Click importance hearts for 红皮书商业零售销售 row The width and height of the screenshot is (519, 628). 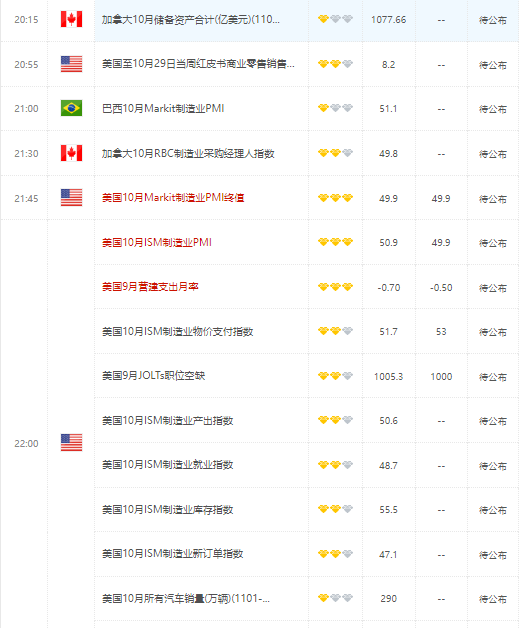[x=335, y=64]
